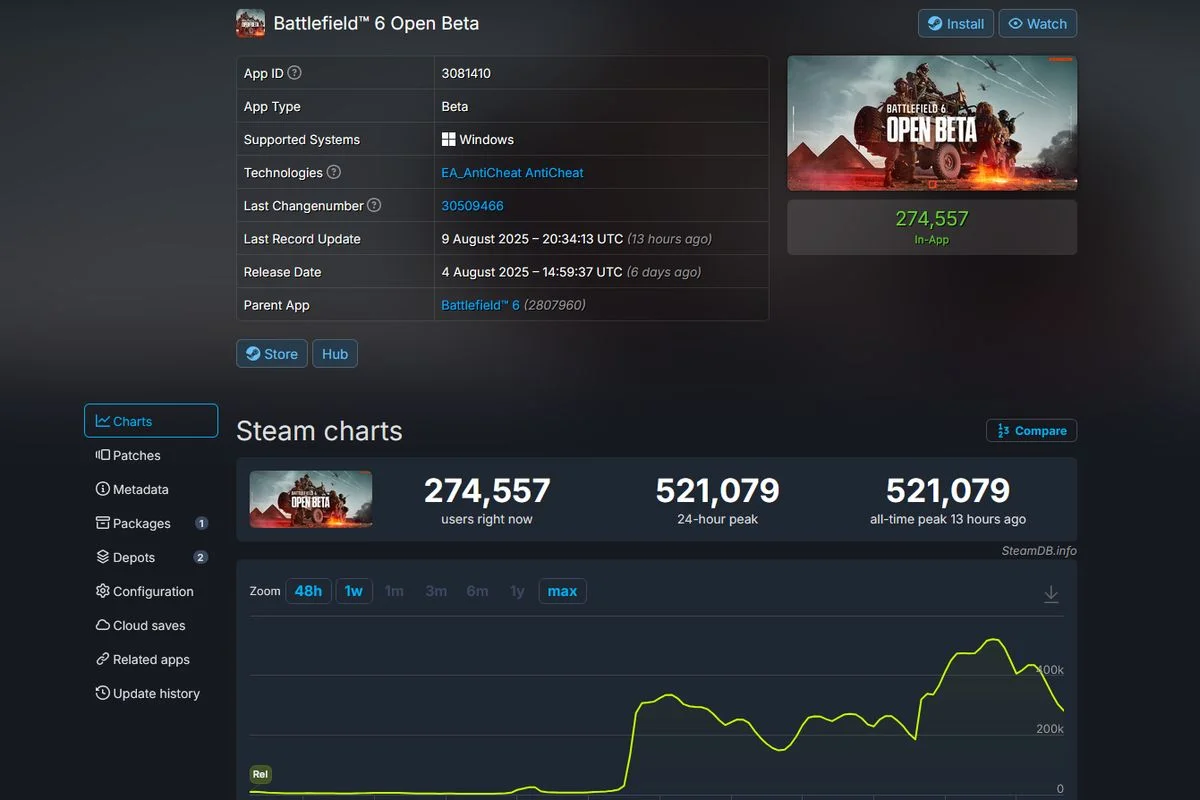Screen dimensions: 1200x800
Task: Set chart zoom to max
Action: 562,591
